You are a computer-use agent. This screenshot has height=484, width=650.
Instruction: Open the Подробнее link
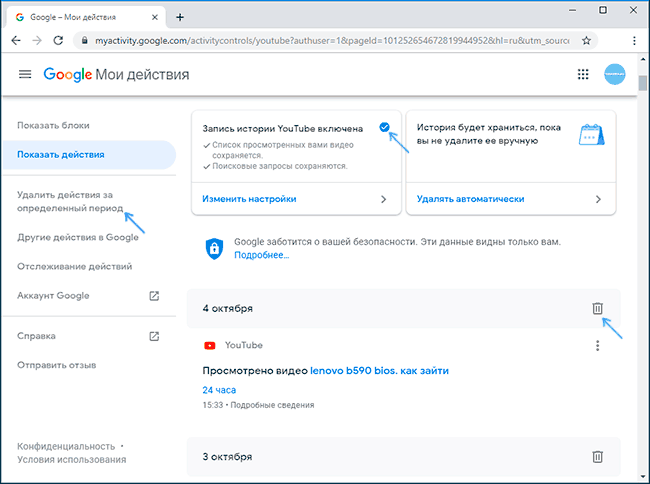point(261,256)
